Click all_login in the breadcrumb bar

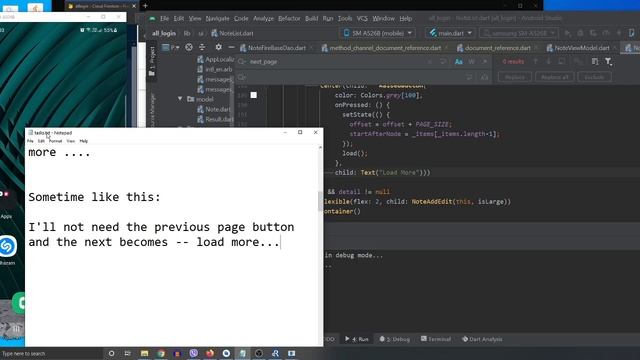[x=164, y=33]
